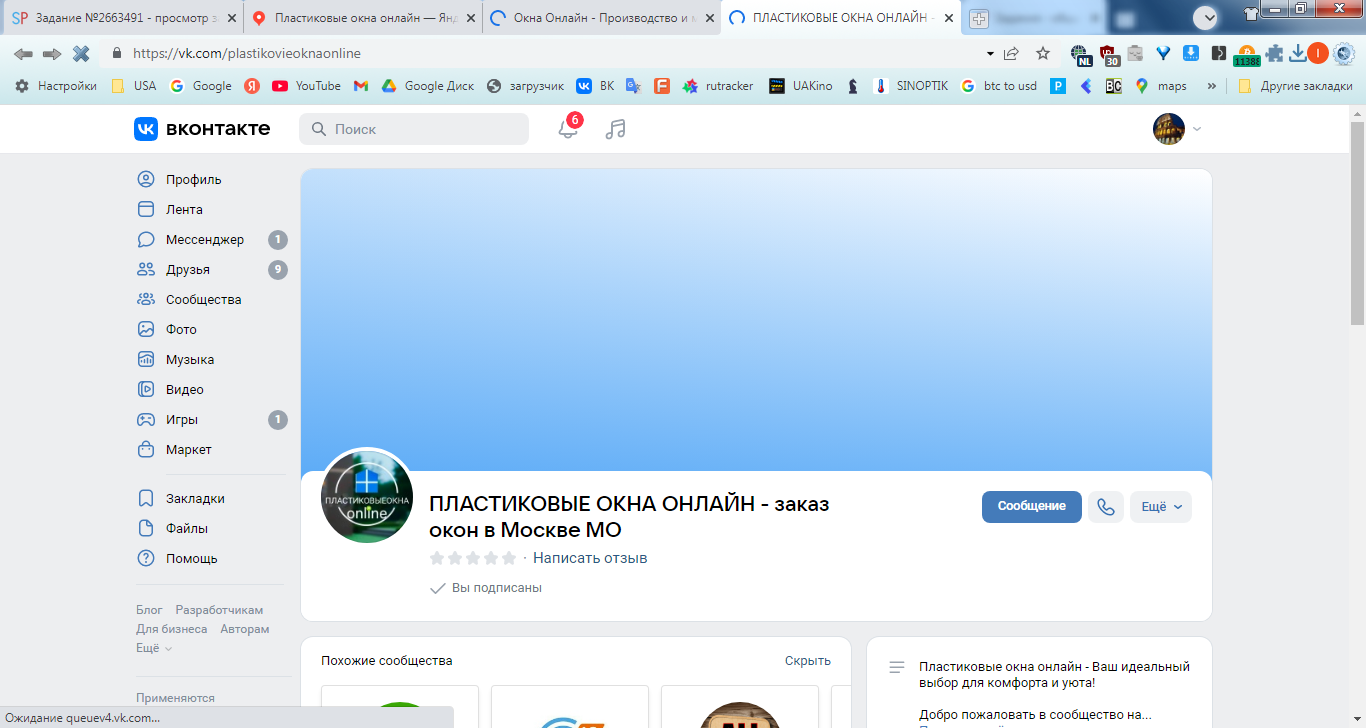This screenshot has width=1366, height=728.
Task: Bookmark this page with star icon
Action: coord(1043,54)
